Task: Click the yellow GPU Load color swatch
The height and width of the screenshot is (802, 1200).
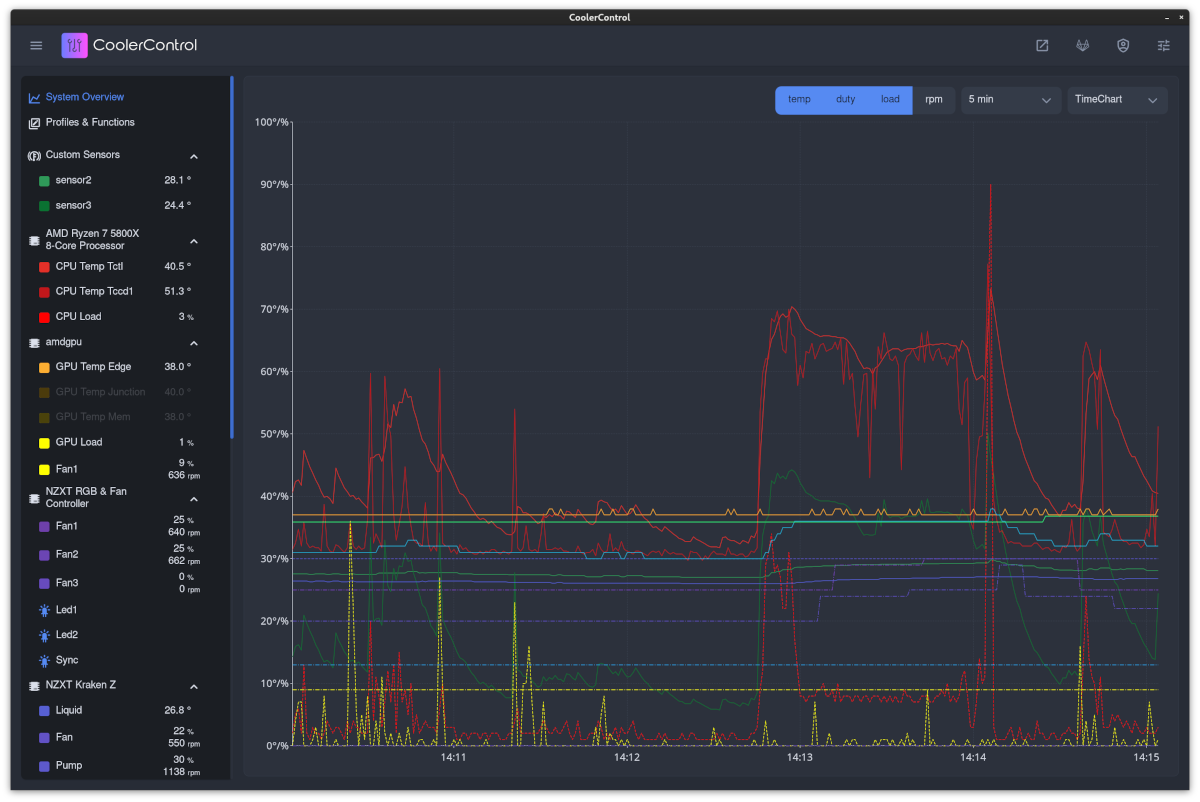Action: [44, 443]
